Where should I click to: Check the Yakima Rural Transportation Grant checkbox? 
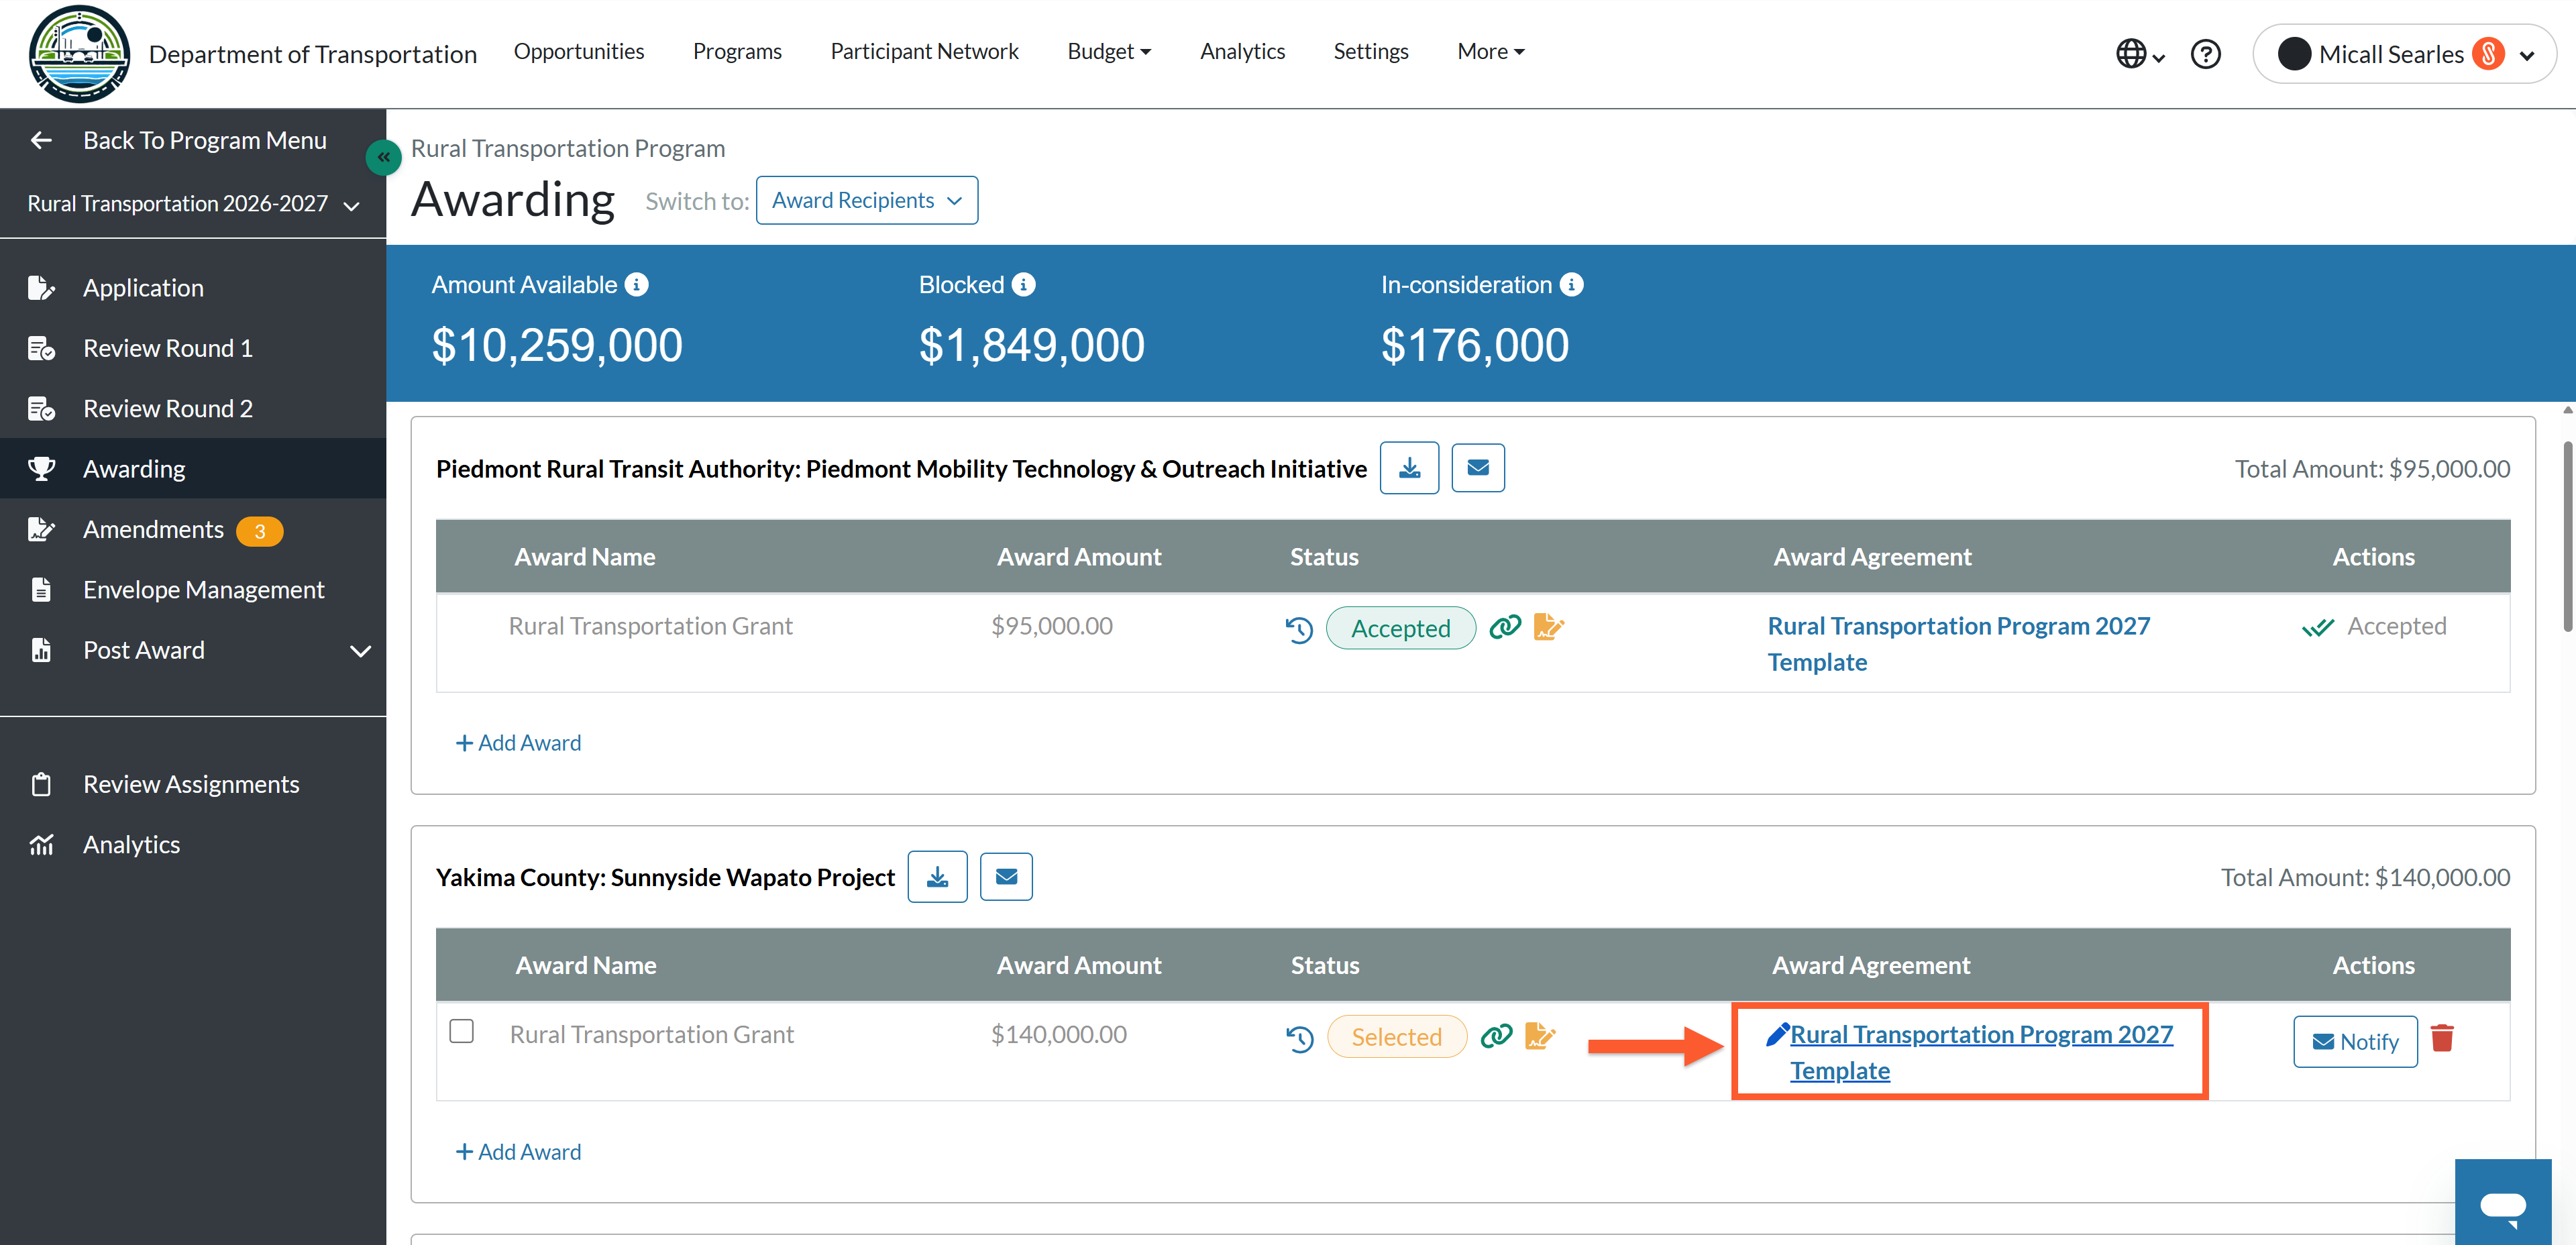click(461, 1031)
